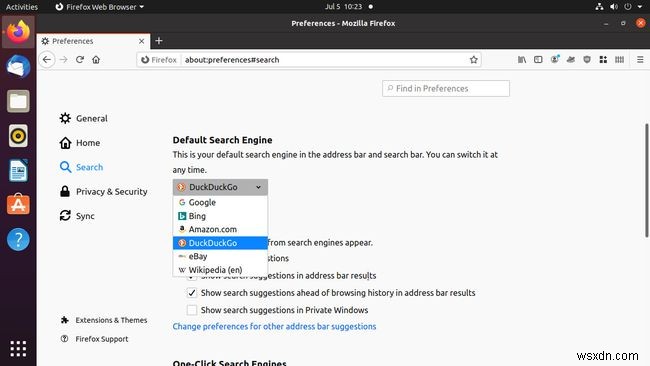
Task: Click the Firefox identity label in address bar
Action: [x=159, y=60]
